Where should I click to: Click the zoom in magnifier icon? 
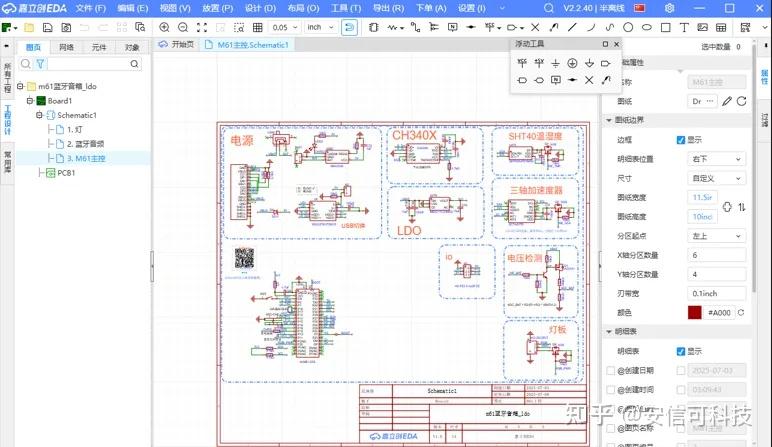pyautogui.click(x=164, y=28)
